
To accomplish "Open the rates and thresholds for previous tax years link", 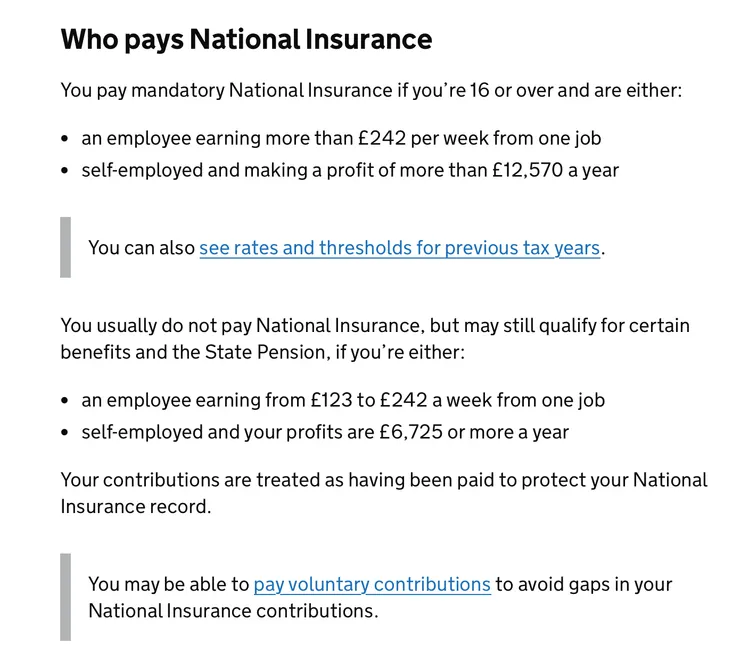I will (x=399, y=248).
